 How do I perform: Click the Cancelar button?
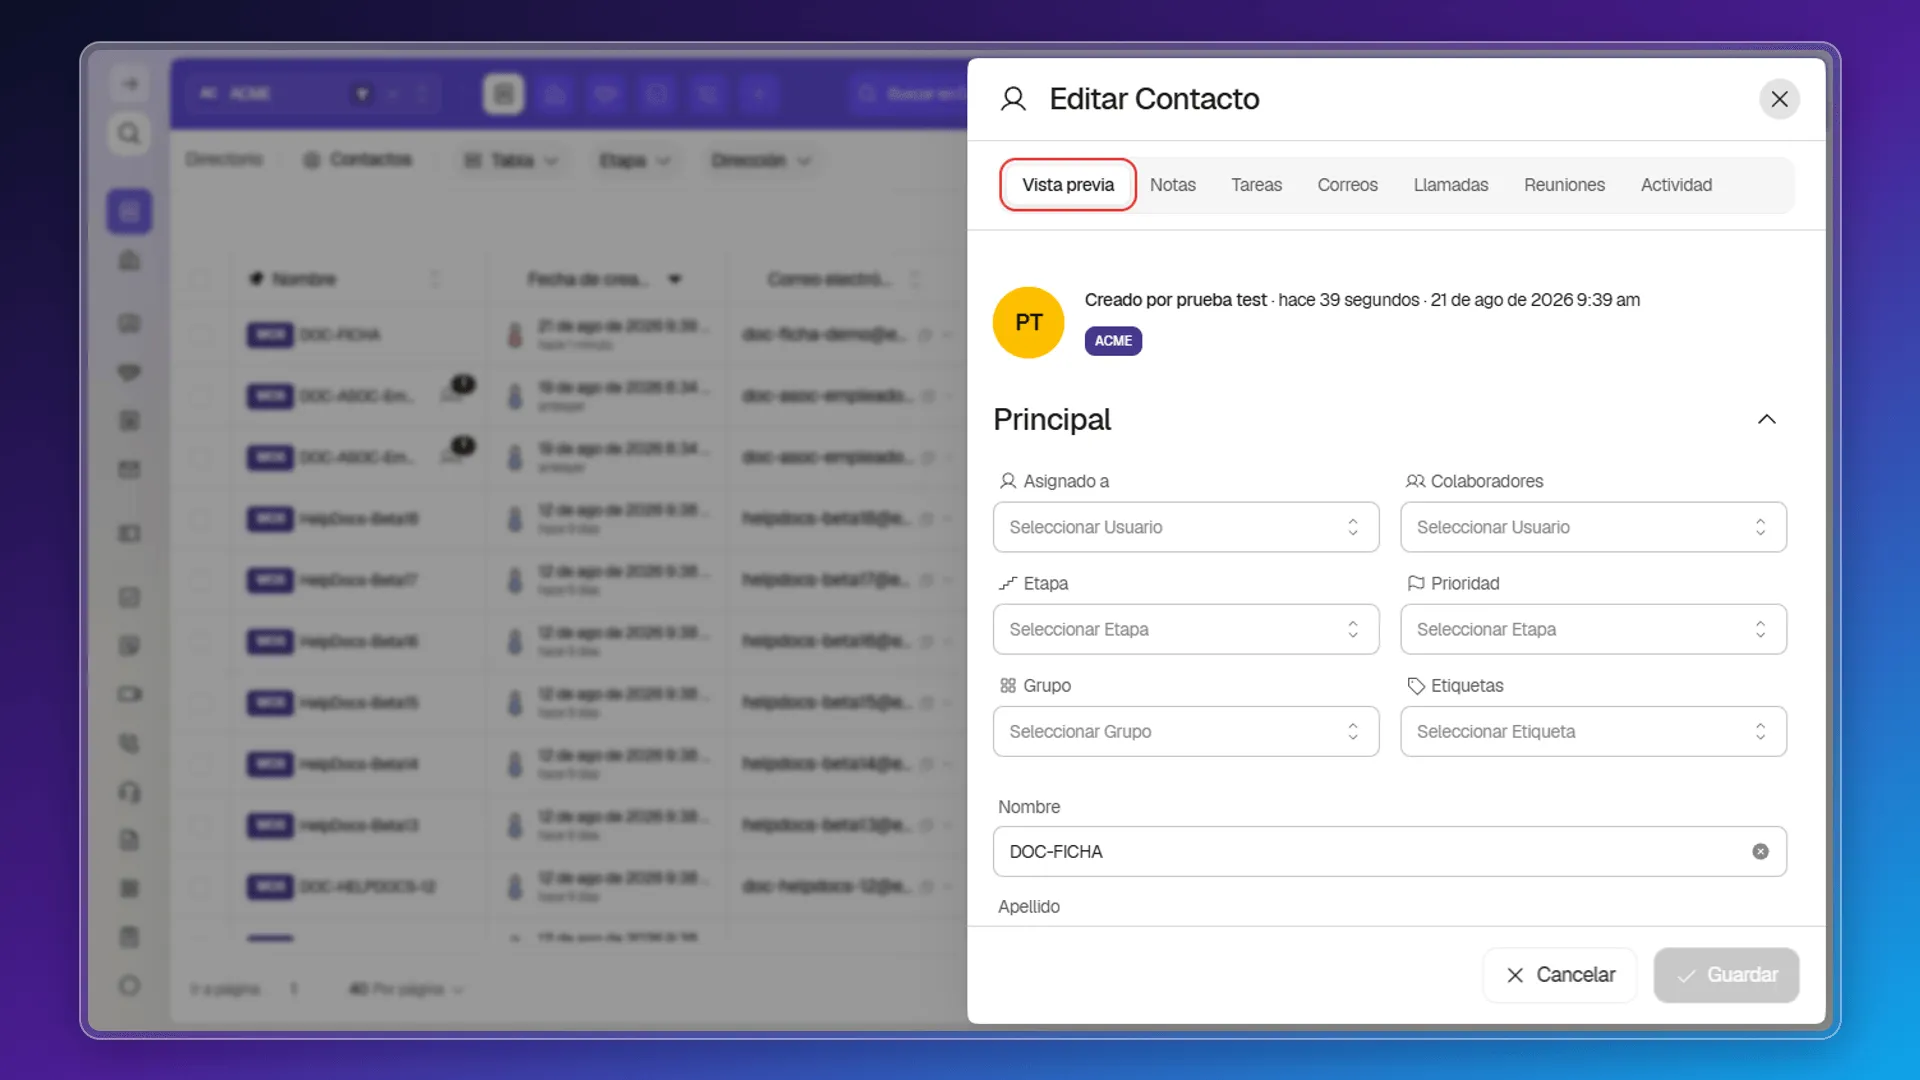(1560, 975)
